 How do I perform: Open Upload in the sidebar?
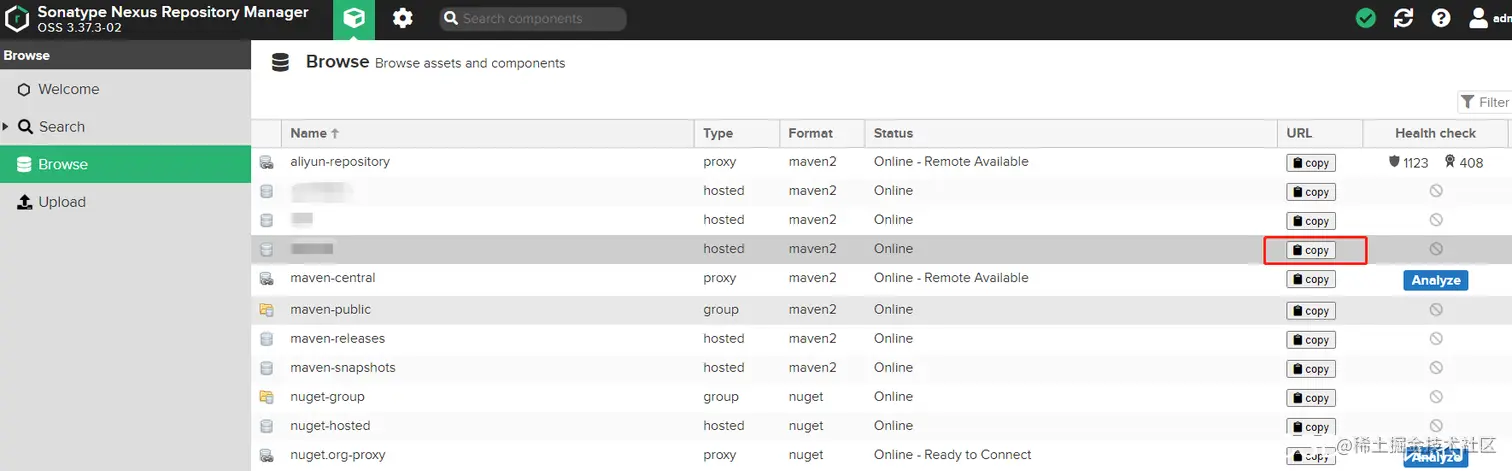point(125,202)
